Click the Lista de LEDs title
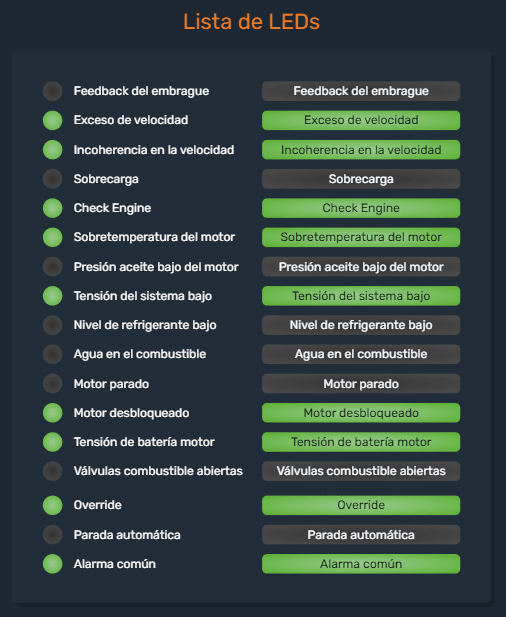506x617 pixels. click(251, 22)
